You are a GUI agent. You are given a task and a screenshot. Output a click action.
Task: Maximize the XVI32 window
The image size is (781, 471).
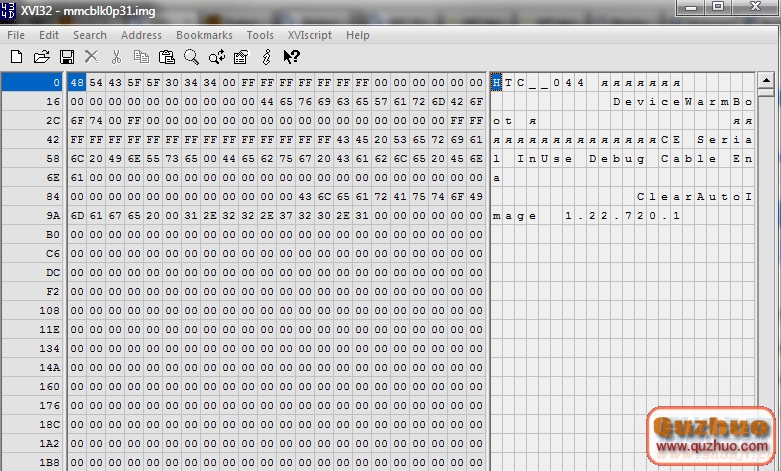pyautogui.click(x=718, y=7)
